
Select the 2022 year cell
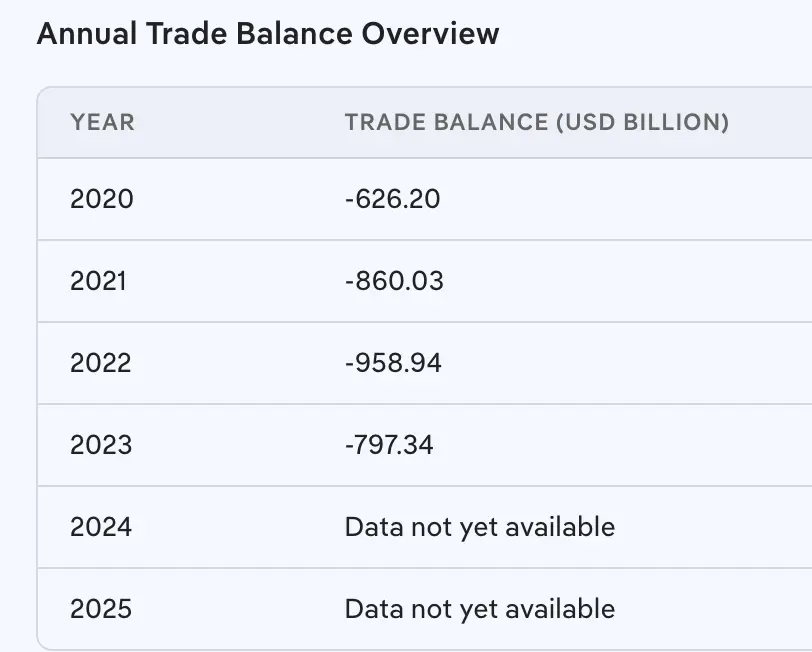(x=100, y=363)
